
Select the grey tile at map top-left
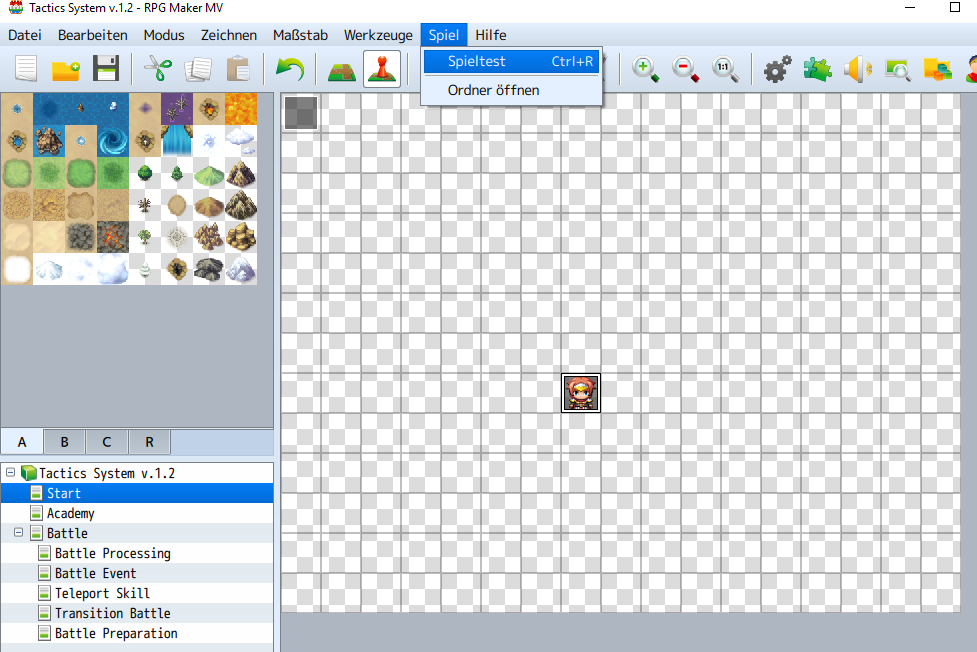click(301, 113)
